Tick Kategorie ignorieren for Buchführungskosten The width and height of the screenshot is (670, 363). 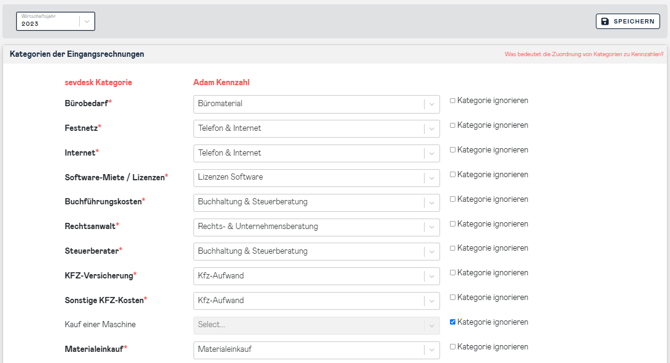point(453,199)
